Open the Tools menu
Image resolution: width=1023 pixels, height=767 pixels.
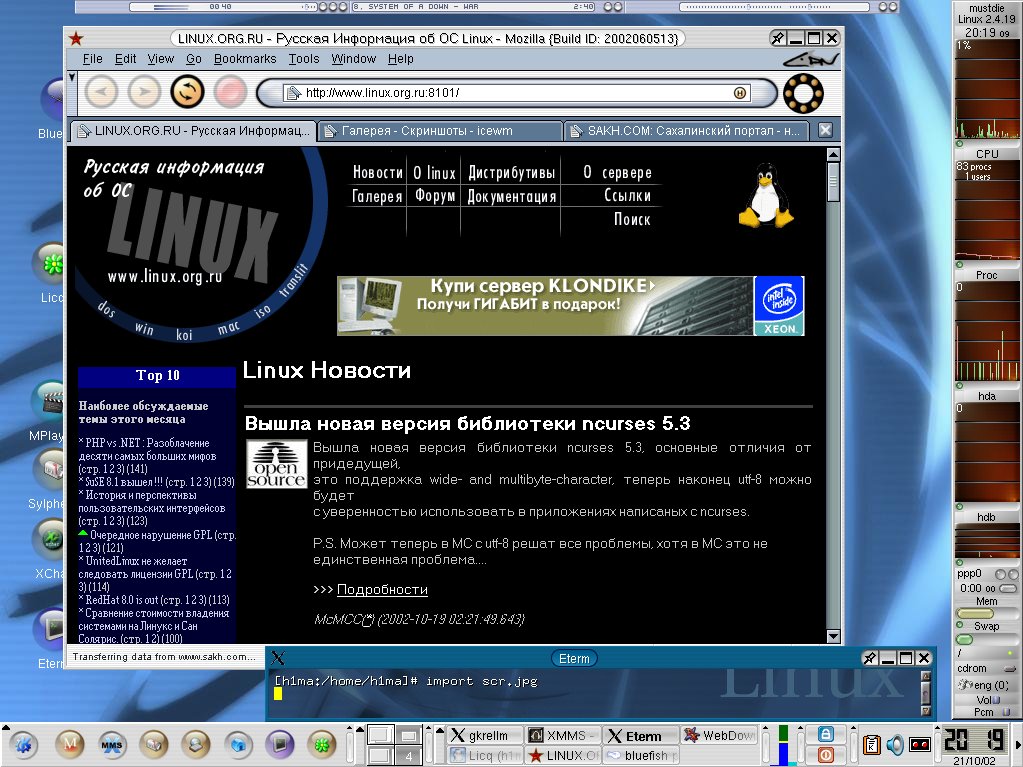(x=304, y=59)
